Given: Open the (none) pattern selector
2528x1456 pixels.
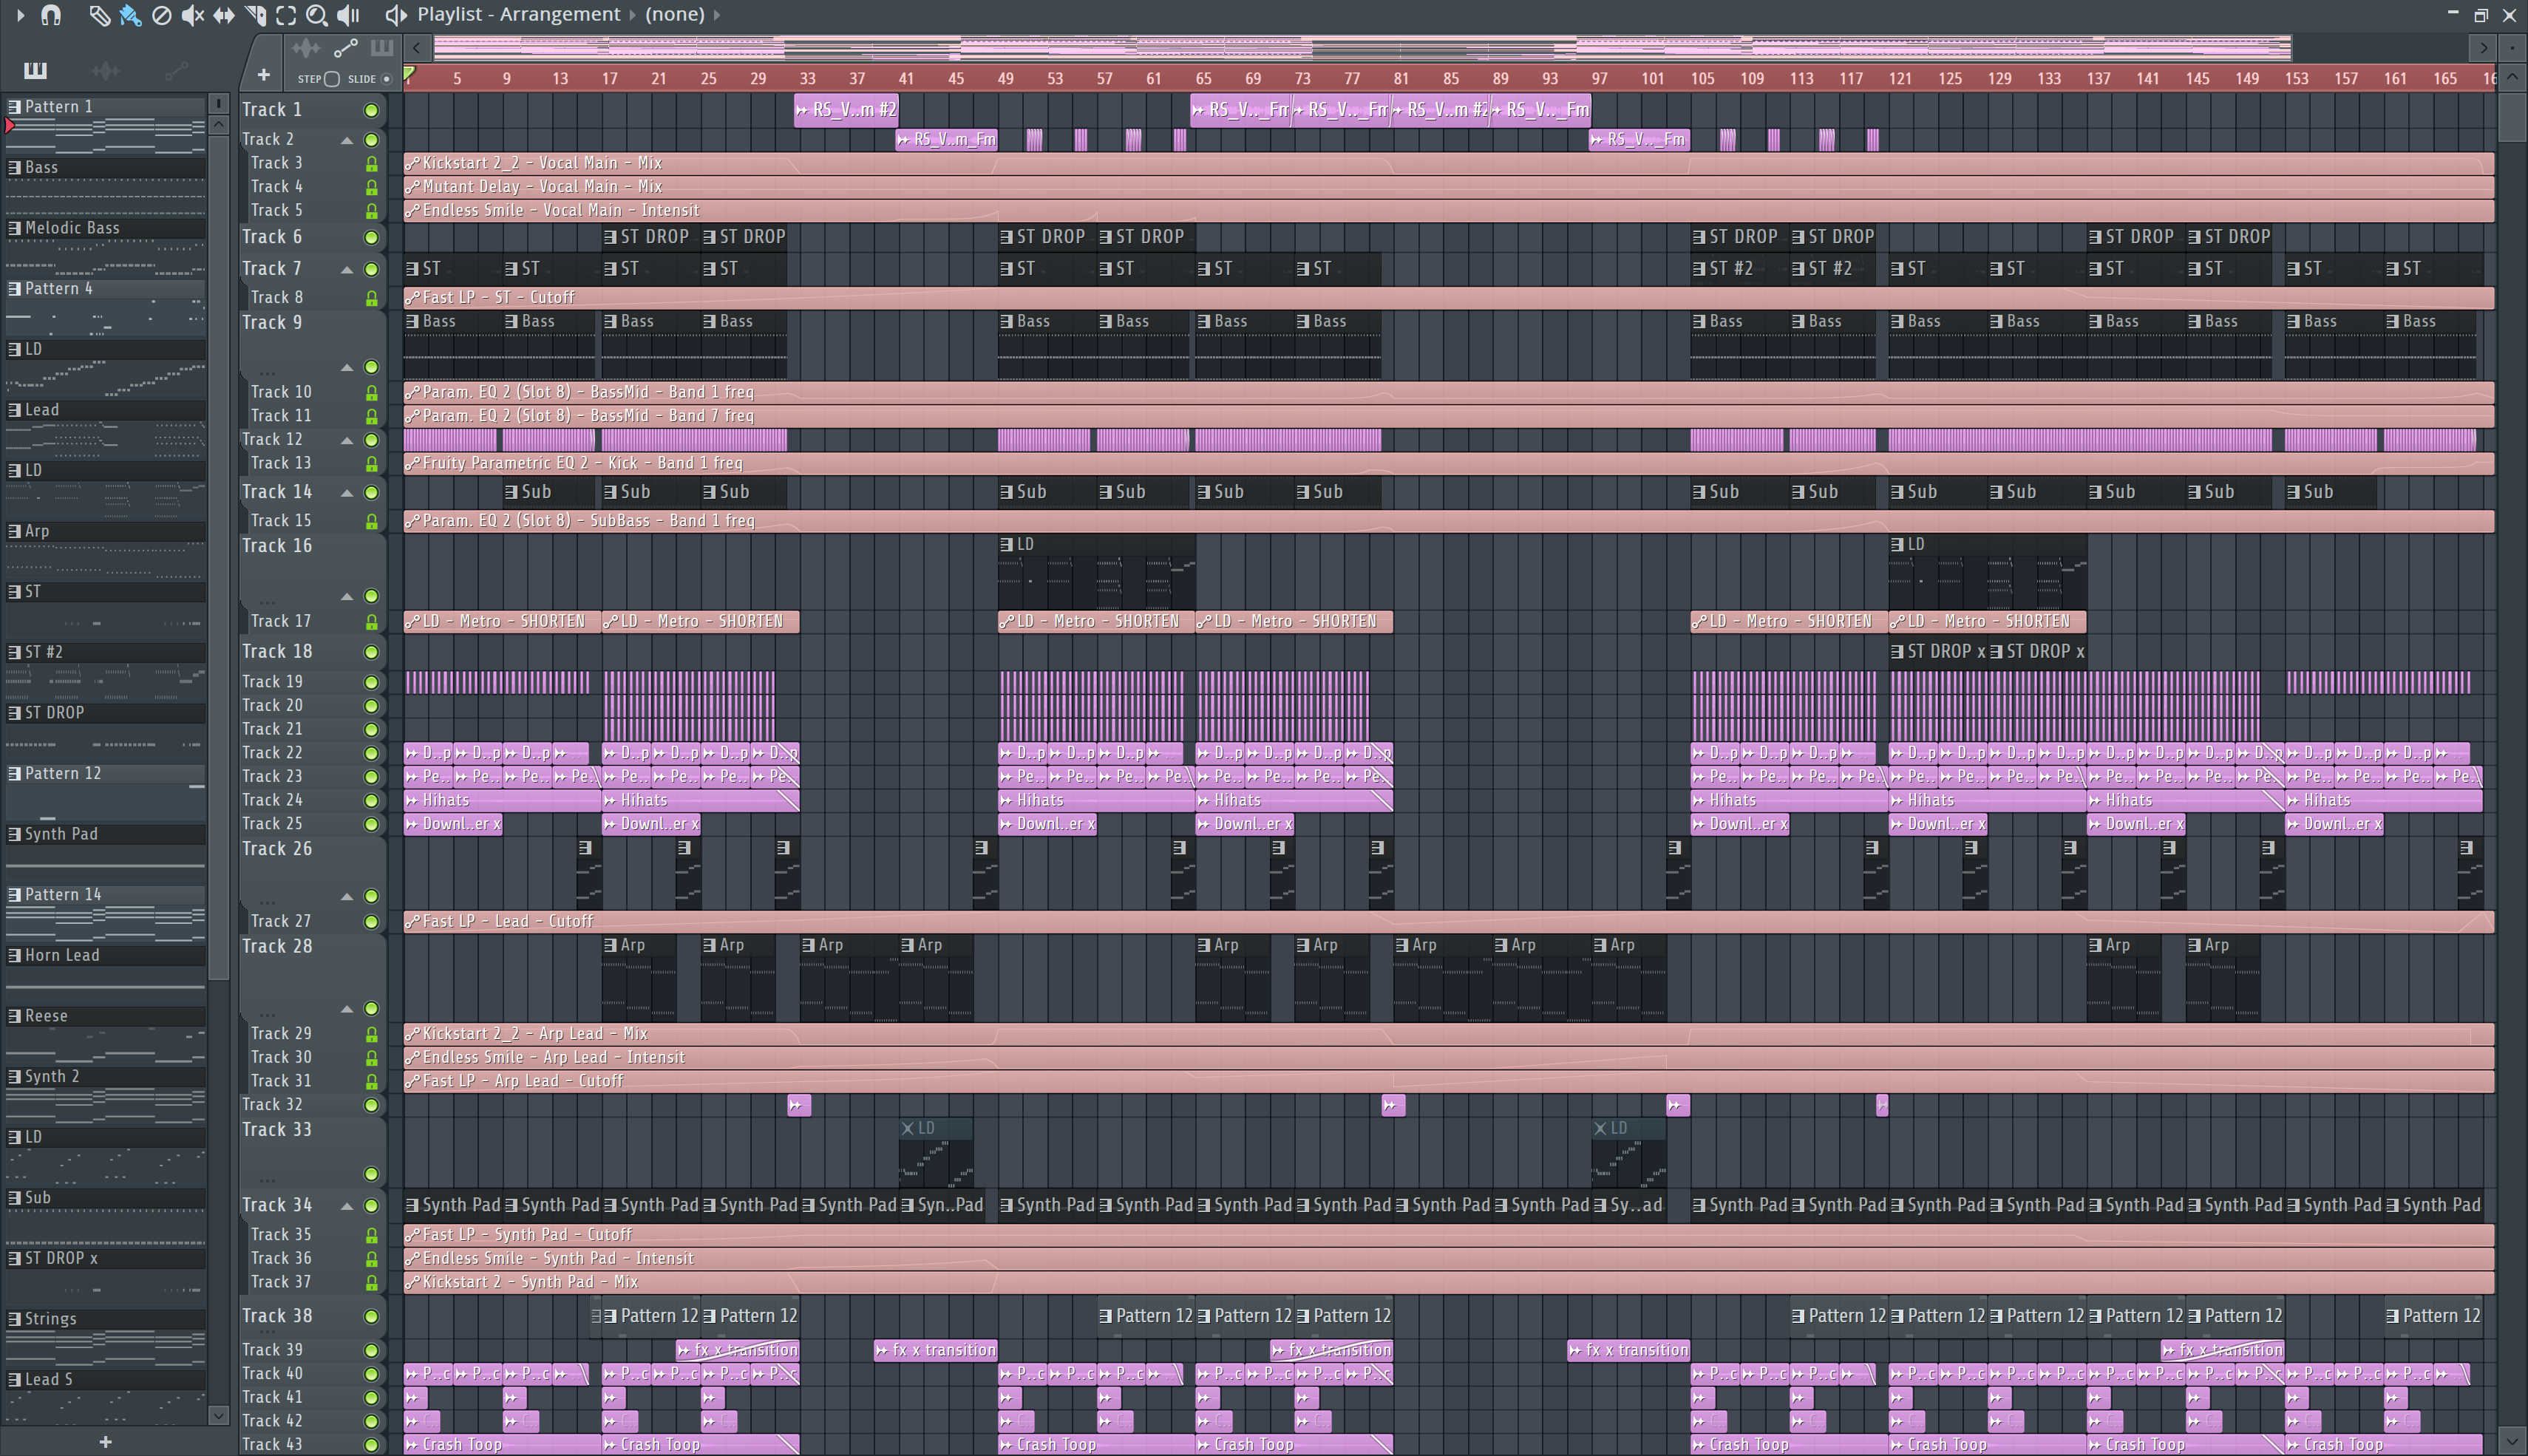Looking at the screenshot, I should [x=674, y=14].
